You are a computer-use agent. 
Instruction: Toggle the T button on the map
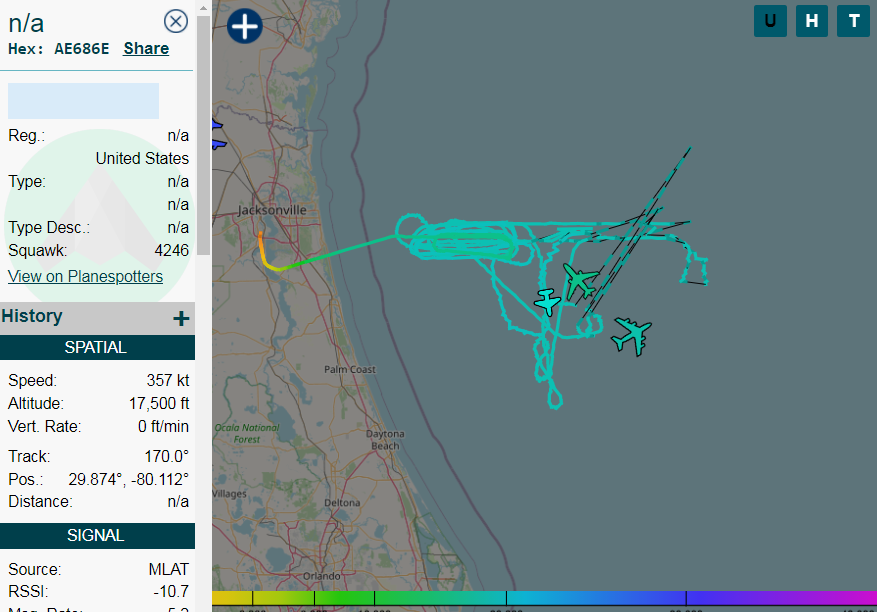pos(853,21)
